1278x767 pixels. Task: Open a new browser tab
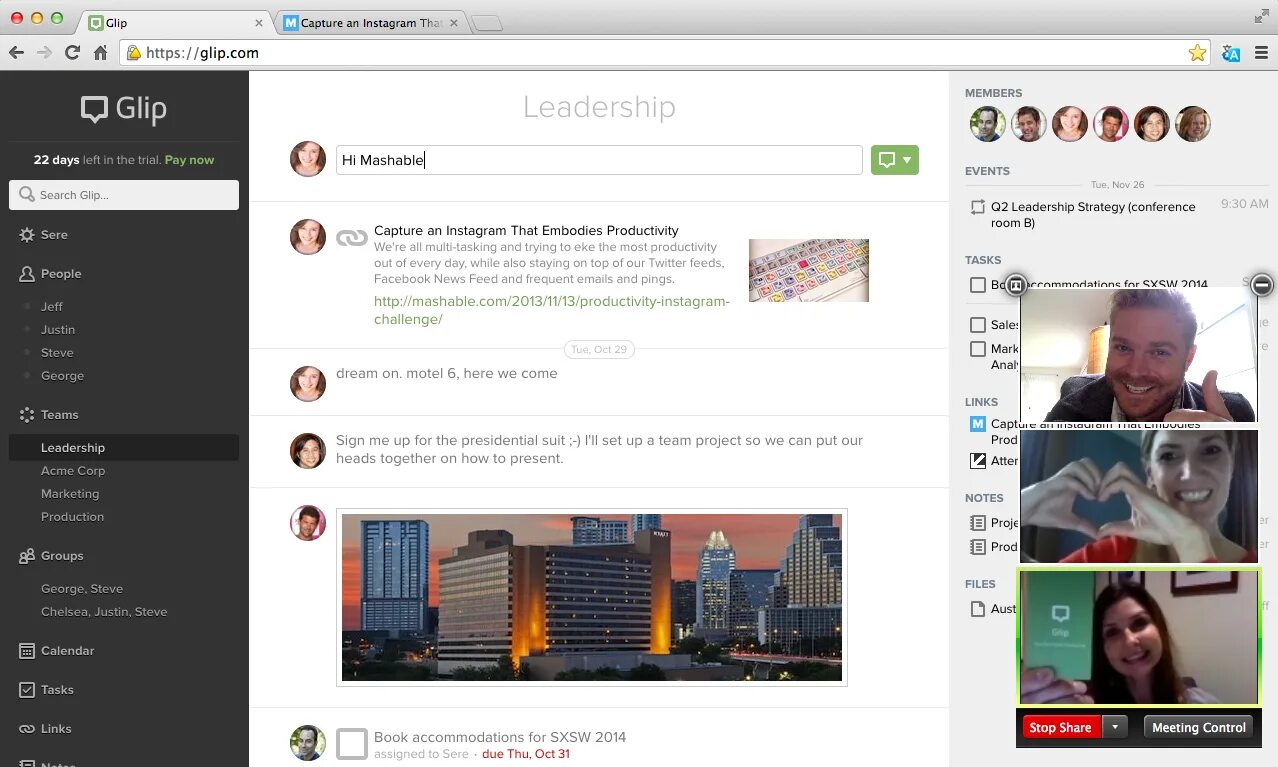point(486,23)
